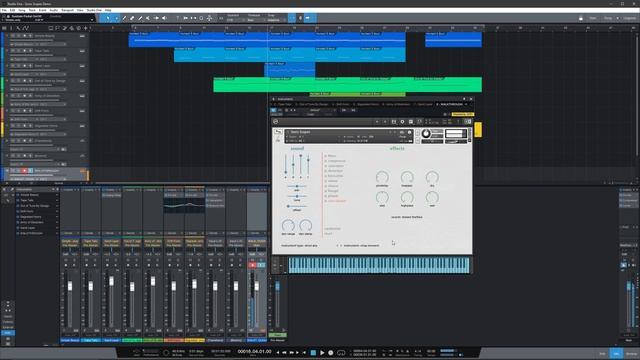Screen dimensions: 640x360
Task: Click transport time position display
Action: click(x=254, y=351)
